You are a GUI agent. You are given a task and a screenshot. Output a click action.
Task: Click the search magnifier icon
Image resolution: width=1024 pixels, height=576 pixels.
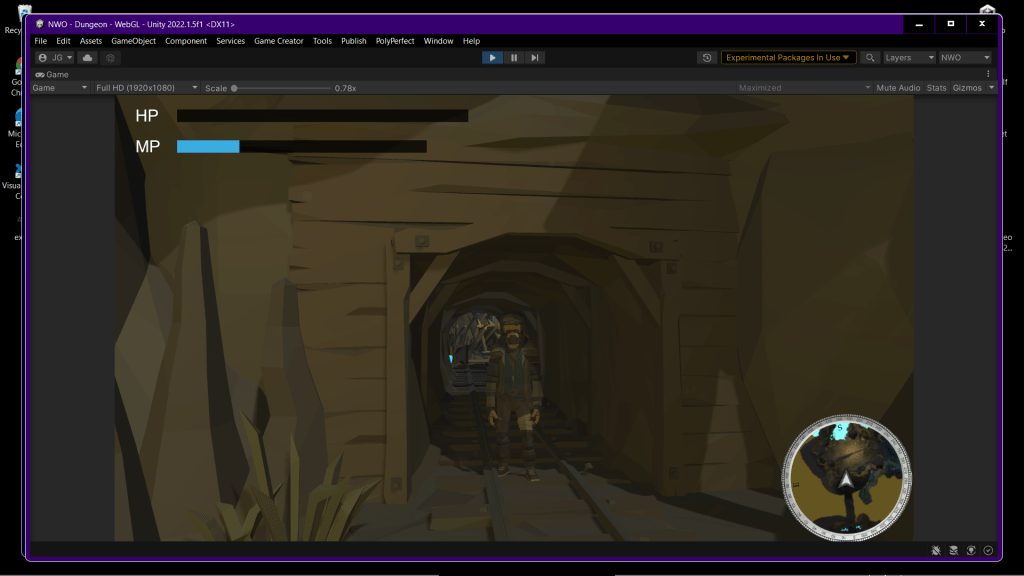point(870,58)
